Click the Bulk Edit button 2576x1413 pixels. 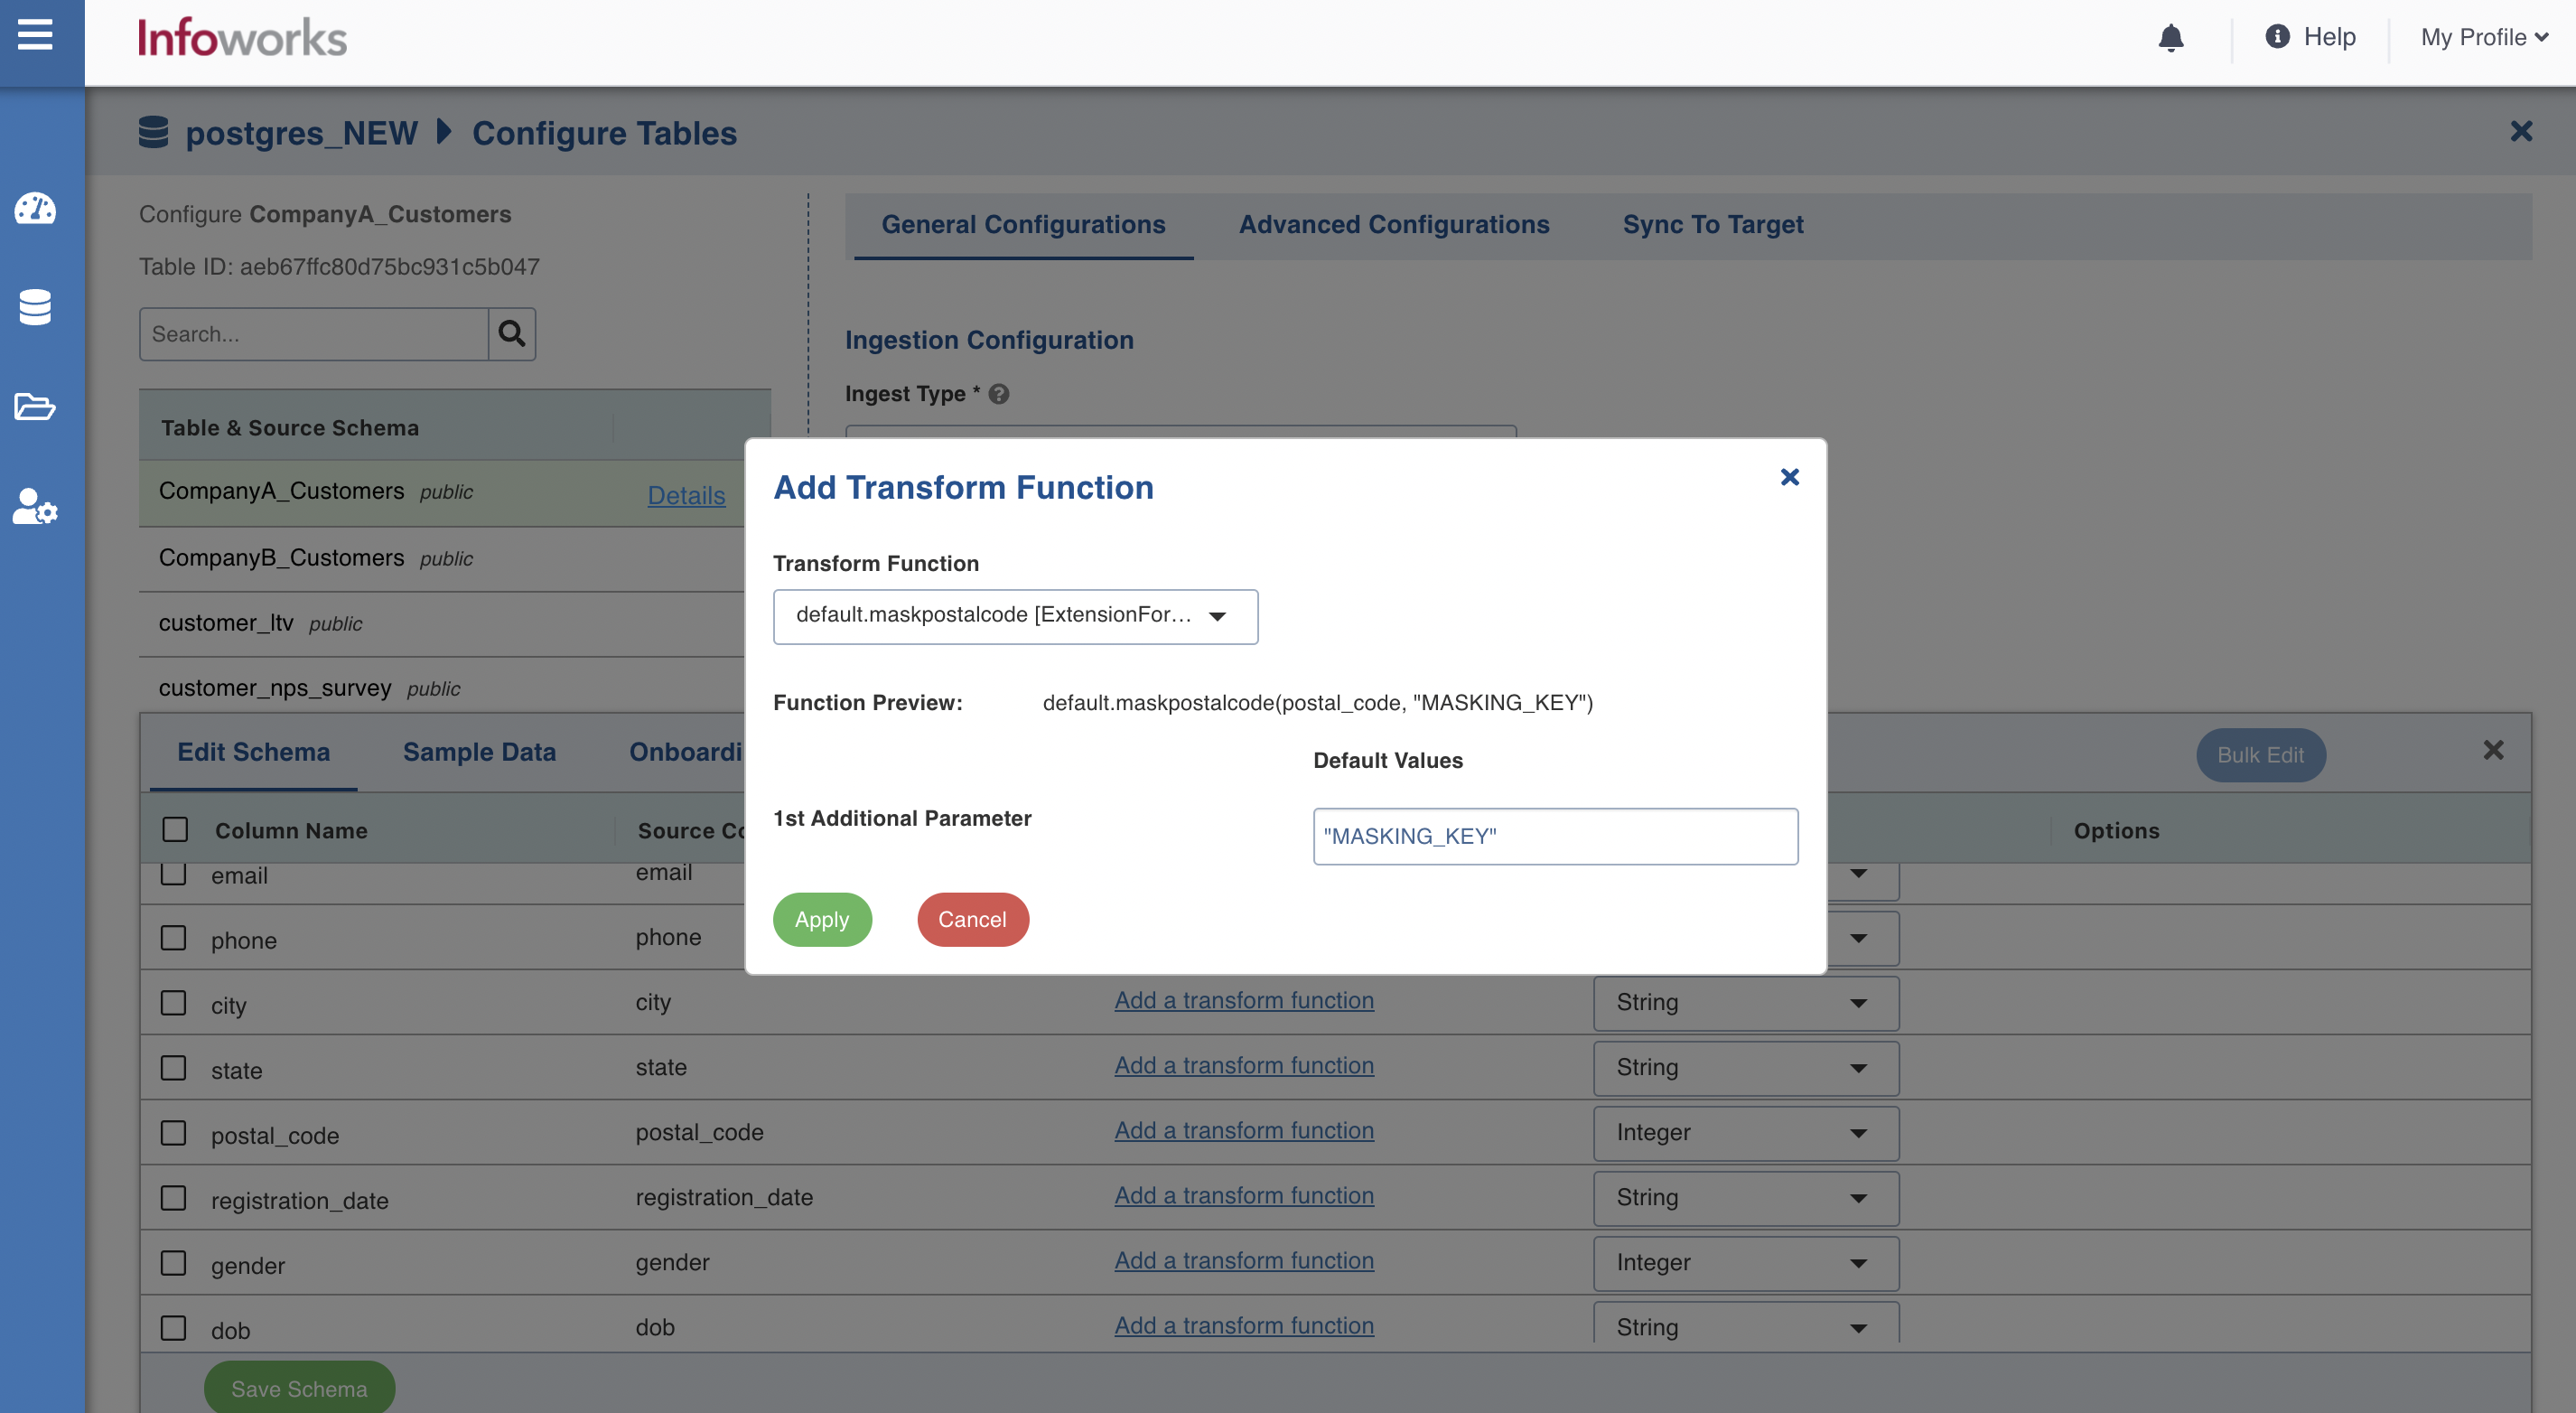pos(2260,755)
